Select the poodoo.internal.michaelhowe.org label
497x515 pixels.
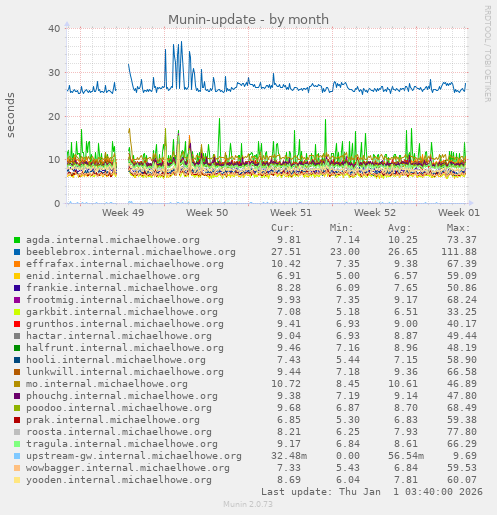[119, 408]
